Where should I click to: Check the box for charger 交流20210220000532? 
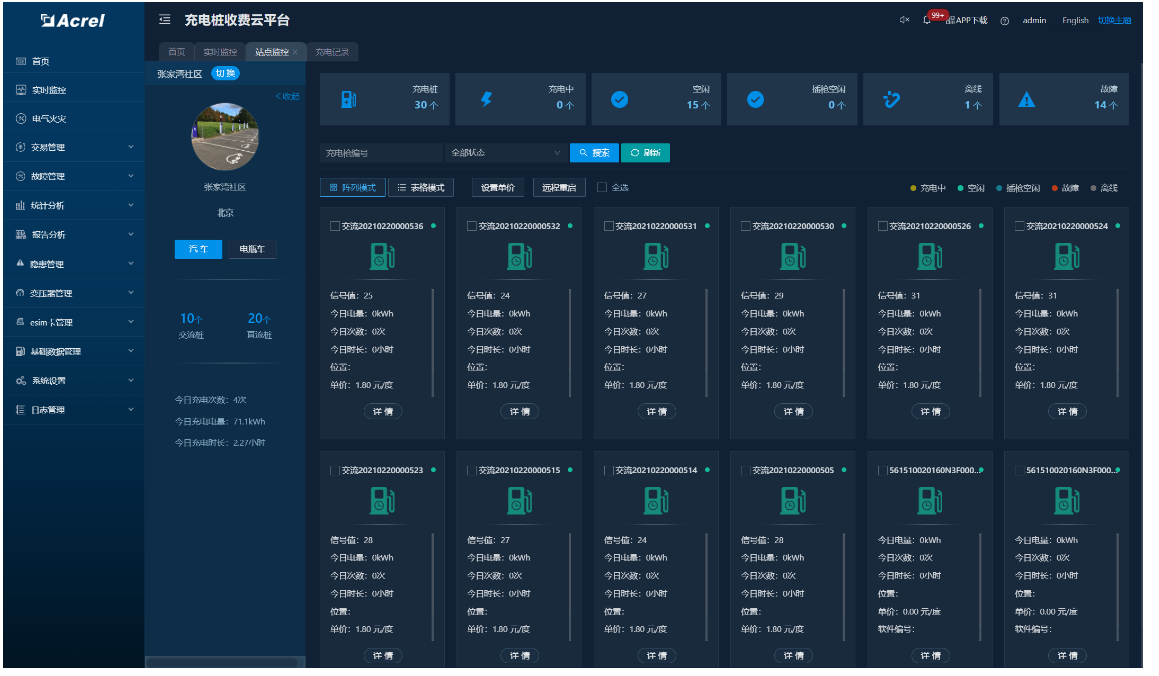[472, 226]
